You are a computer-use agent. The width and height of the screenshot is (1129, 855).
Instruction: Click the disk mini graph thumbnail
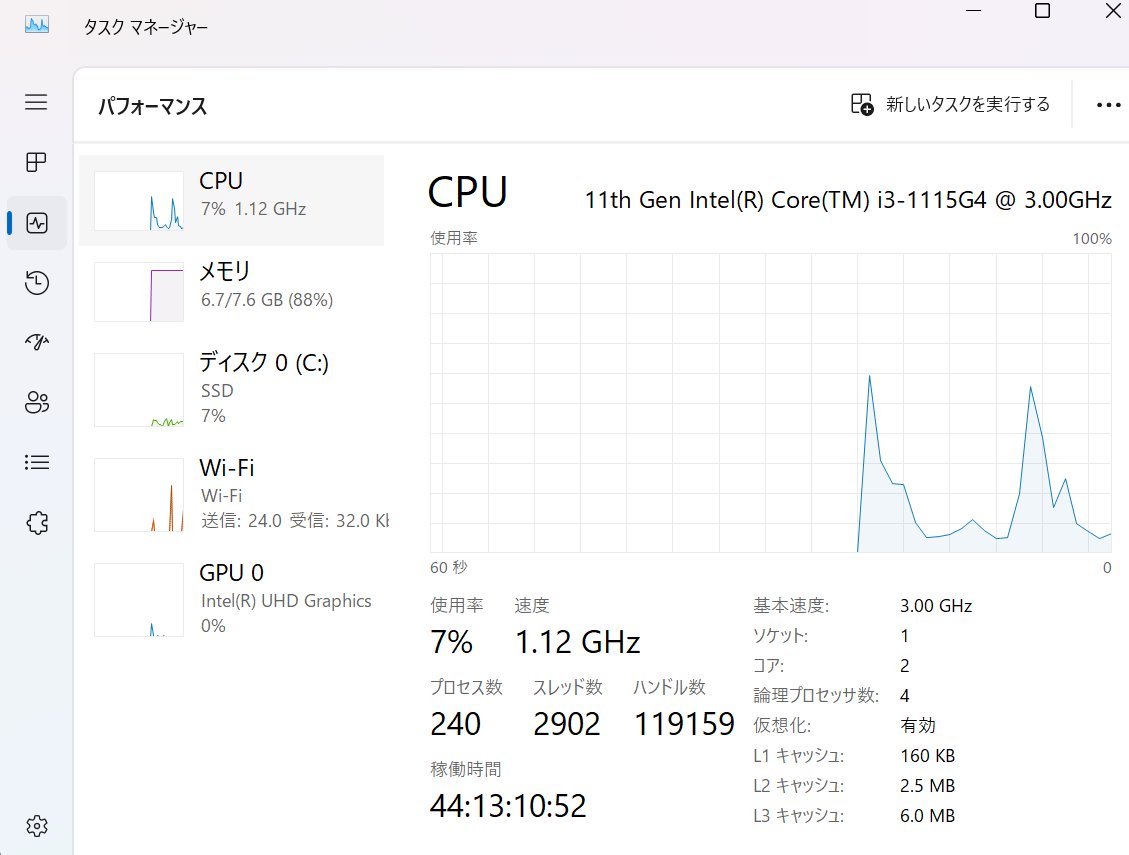[139, 390]
